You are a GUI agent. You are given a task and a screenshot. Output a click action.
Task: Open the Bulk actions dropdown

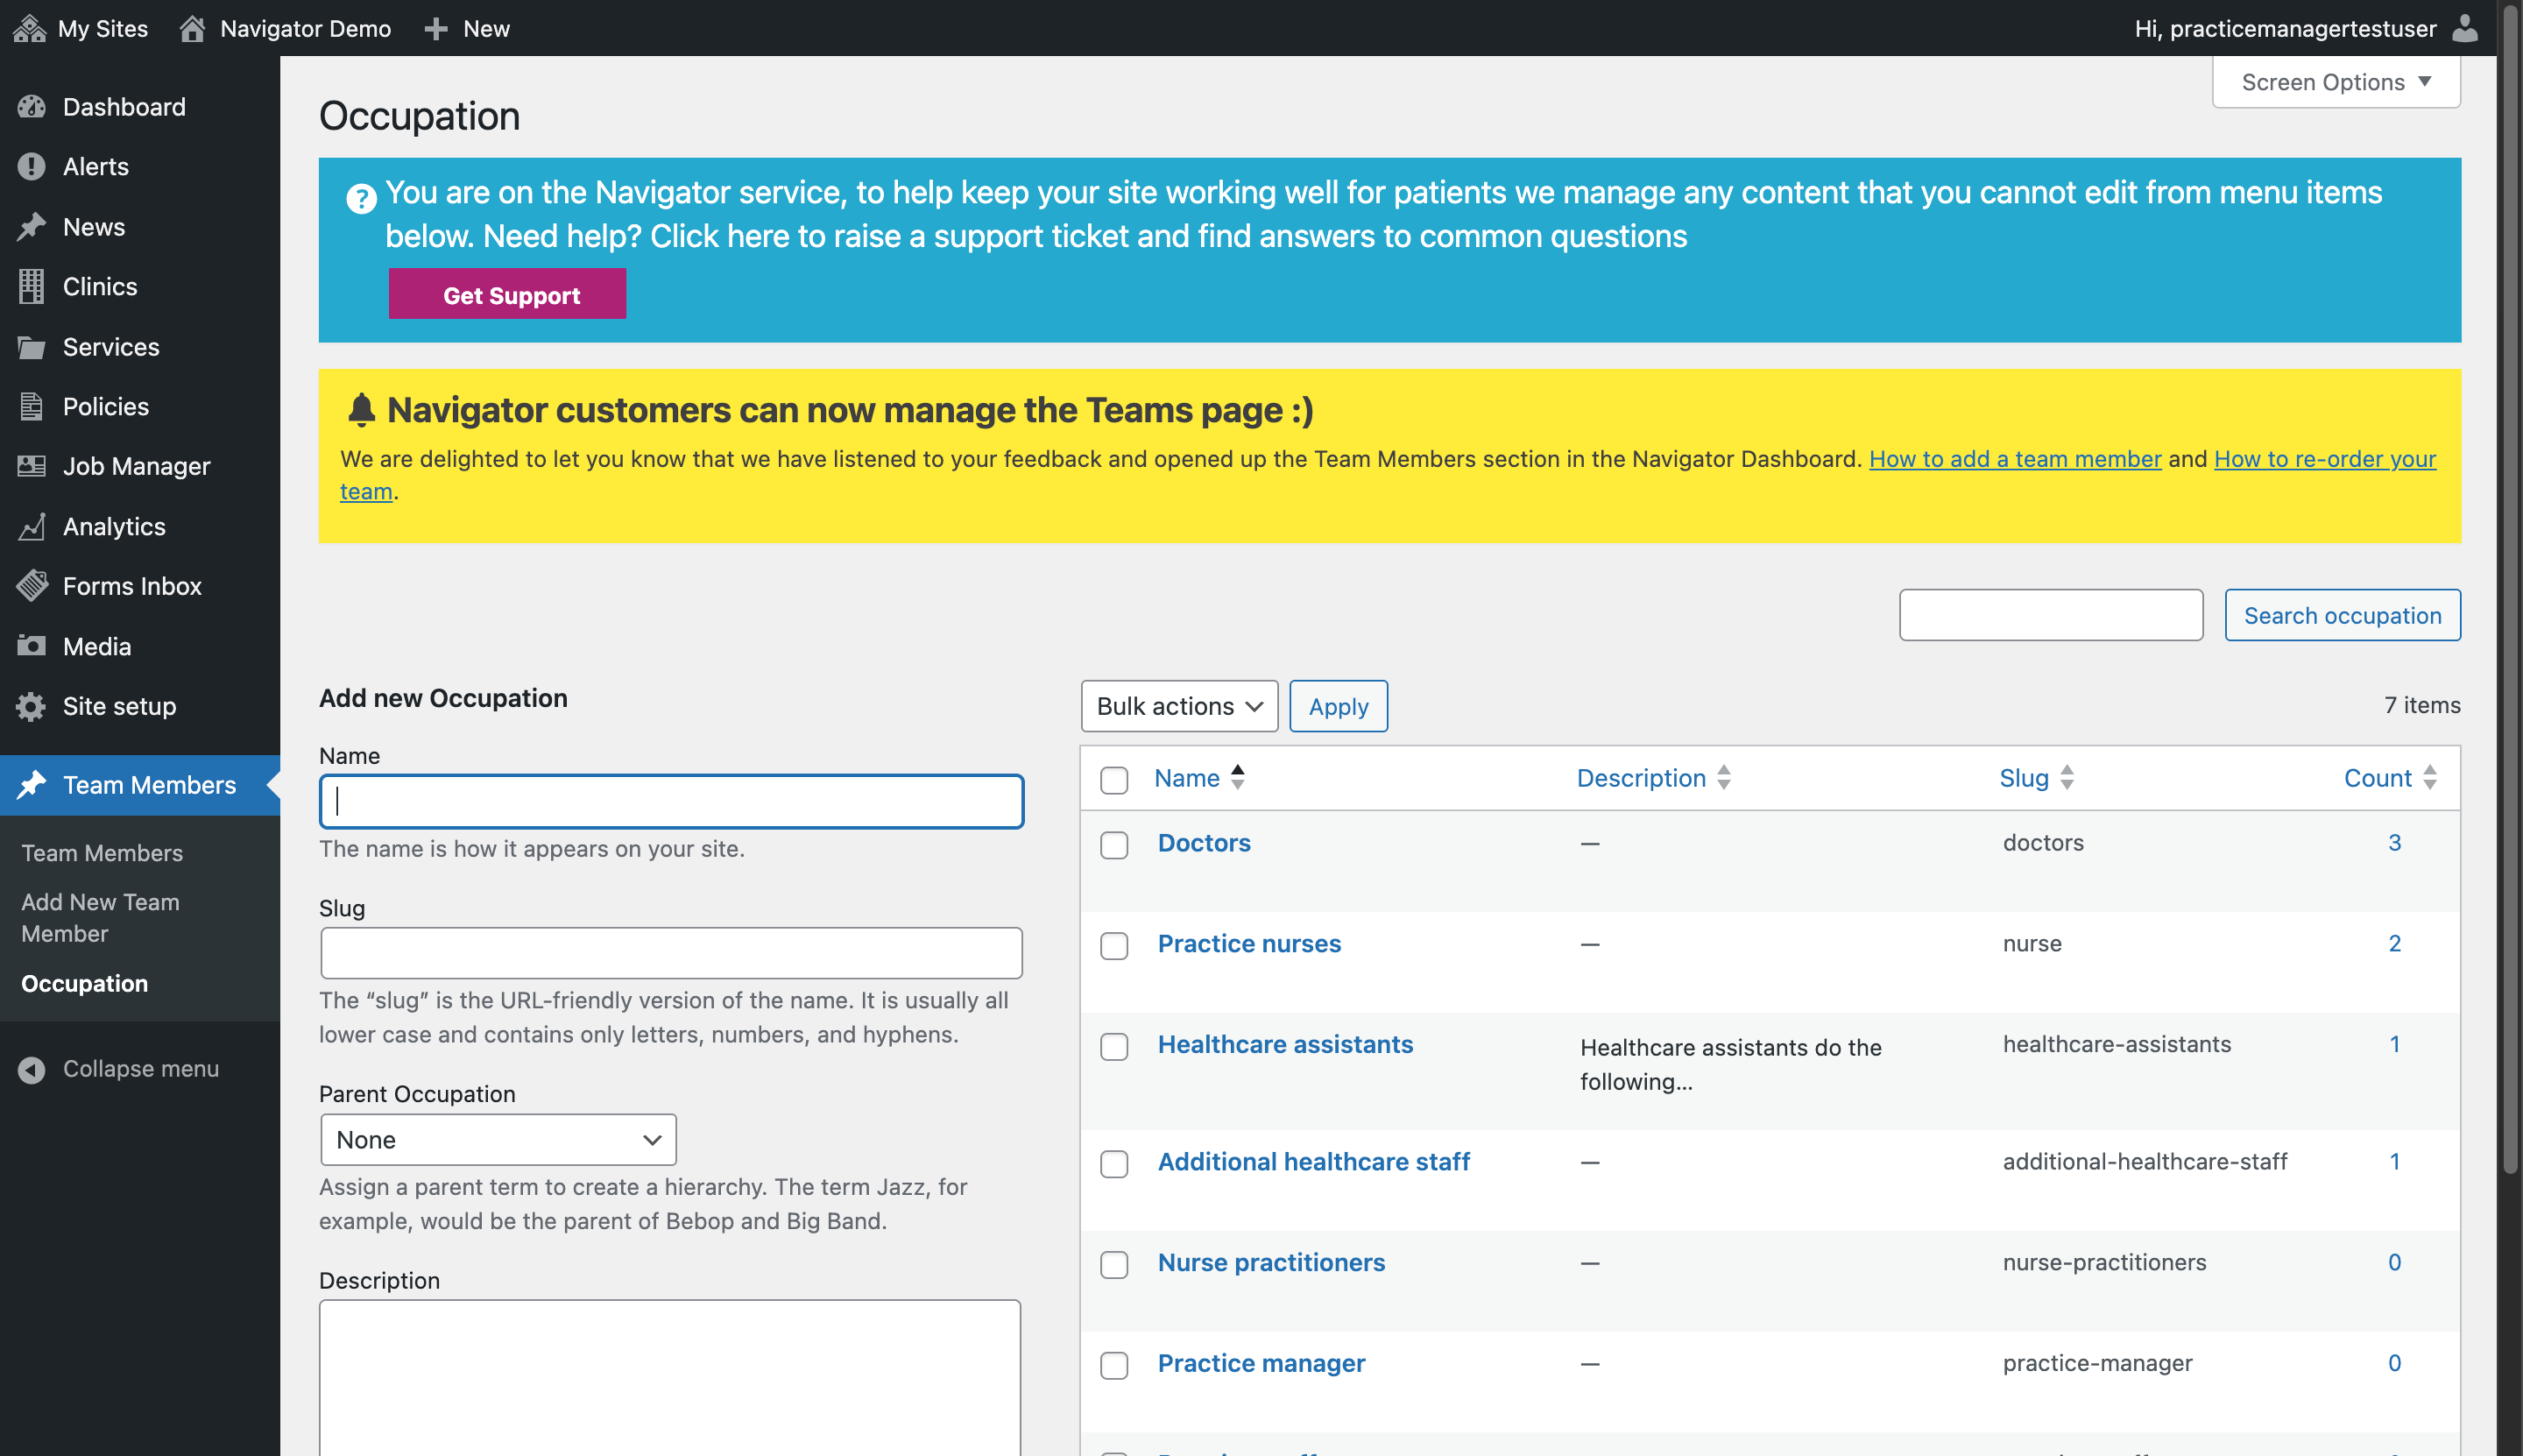tap(1179, 706)
